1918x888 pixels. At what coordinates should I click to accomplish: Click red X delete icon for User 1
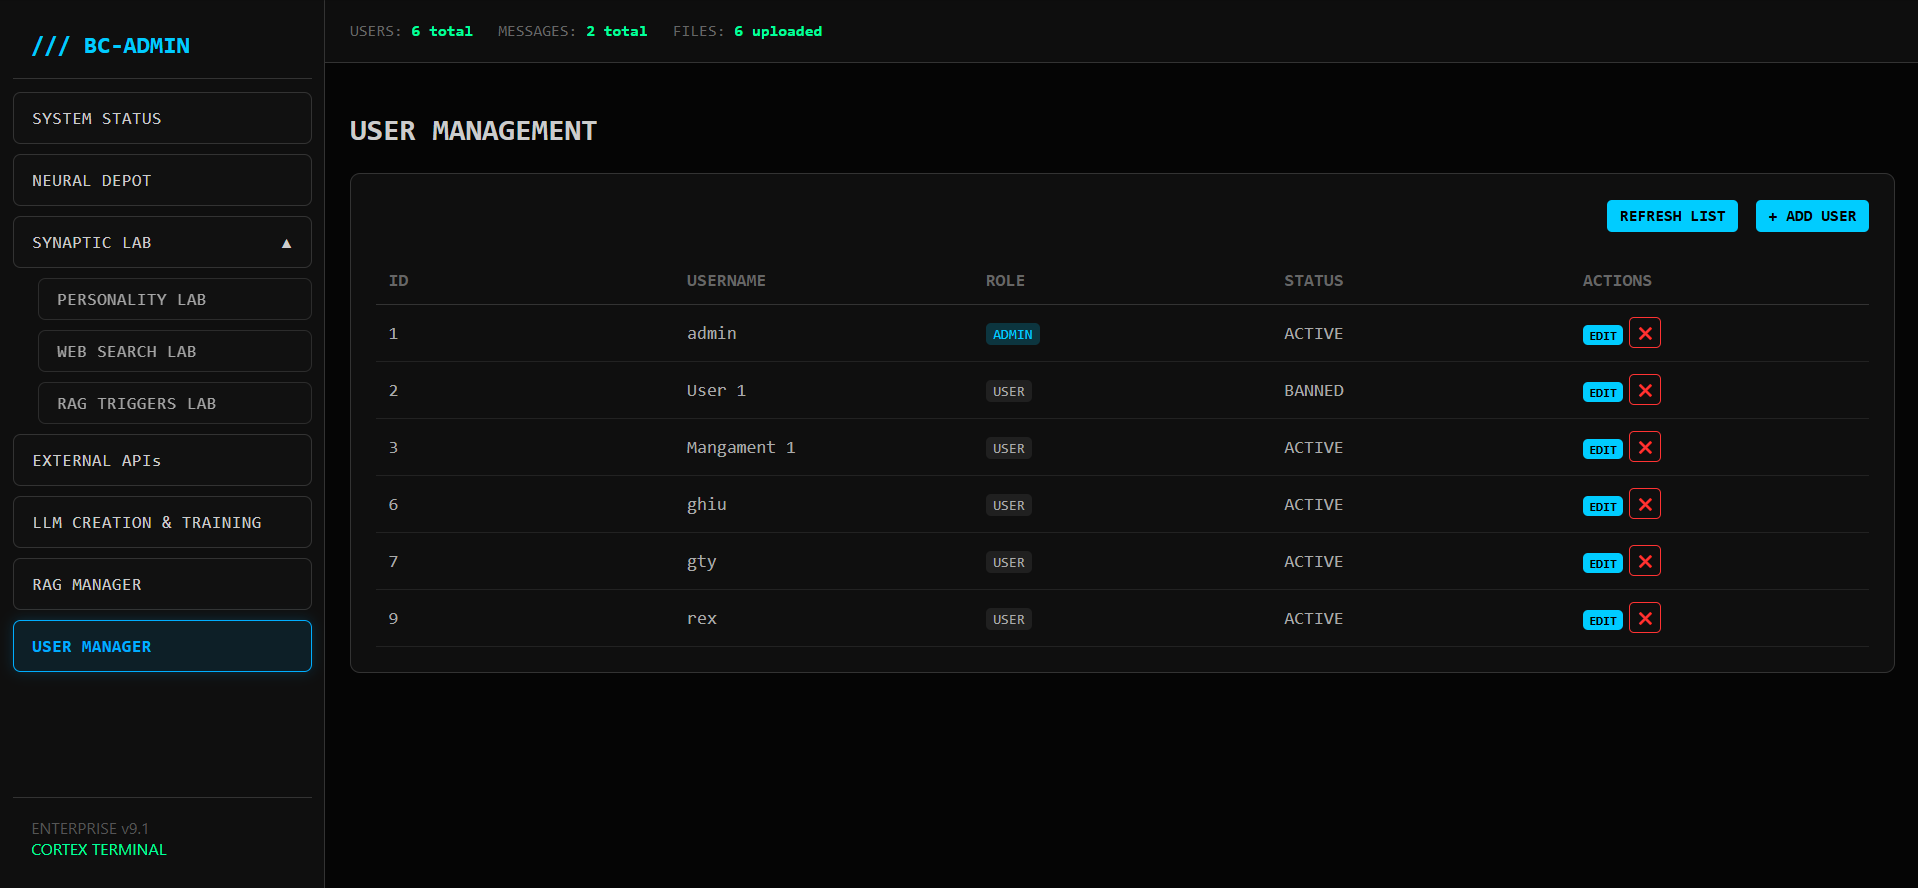point(1644,390)
